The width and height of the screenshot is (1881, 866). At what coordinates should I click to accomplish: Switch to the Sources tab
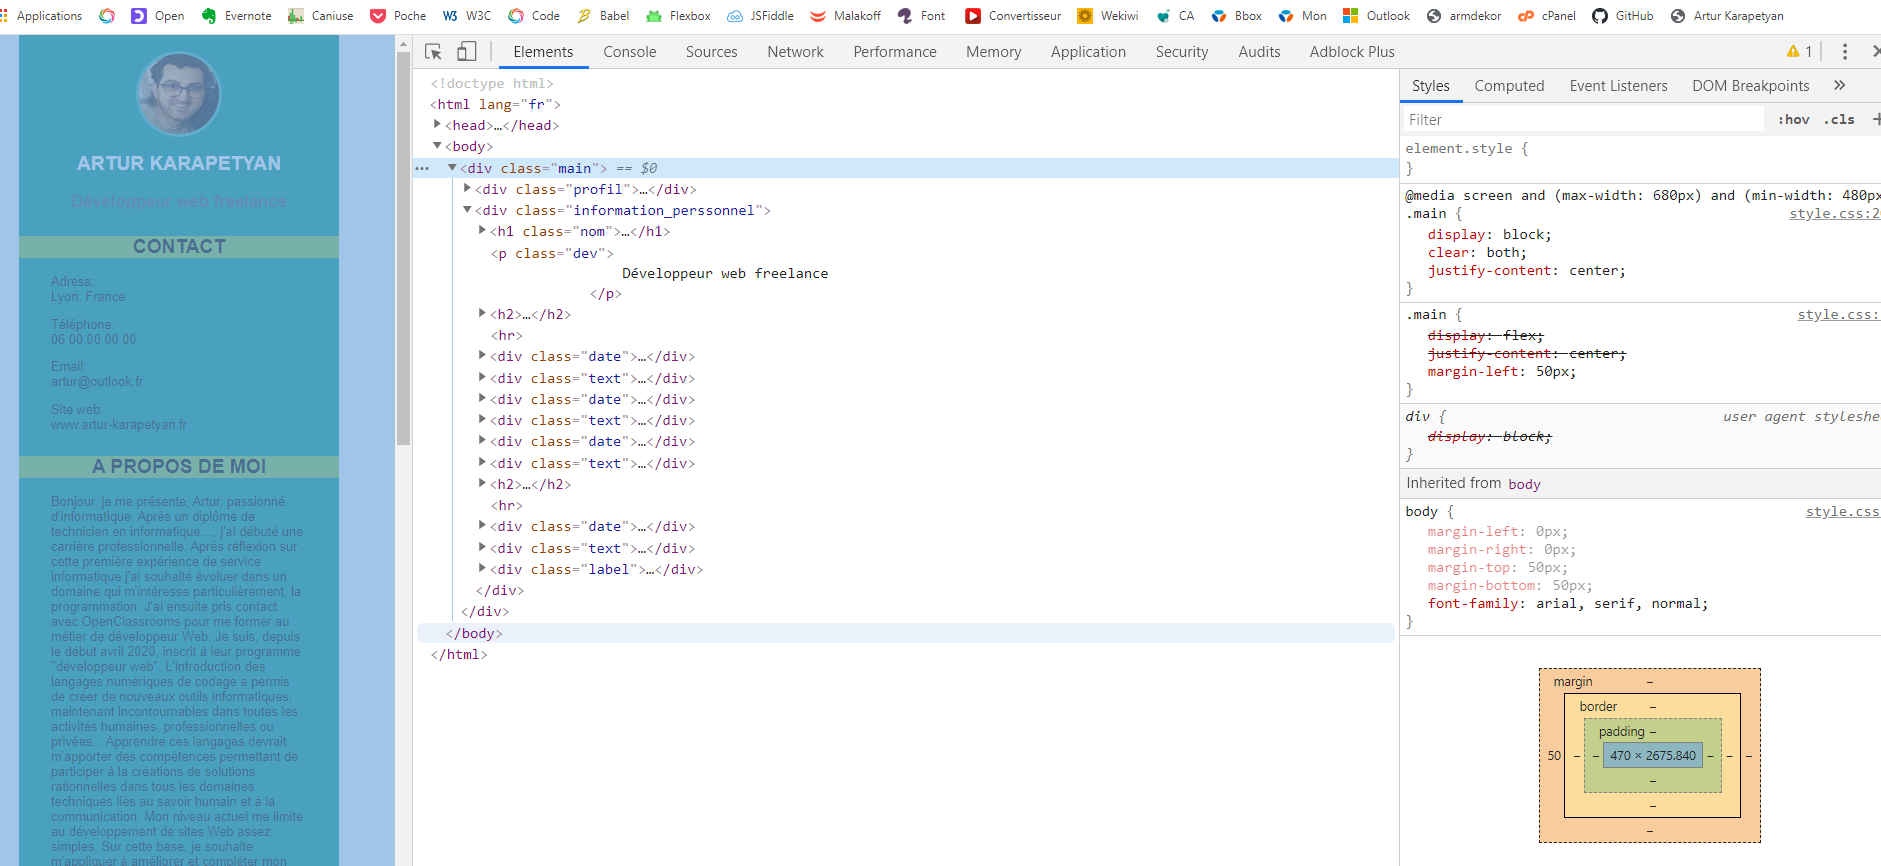[711, 52]
